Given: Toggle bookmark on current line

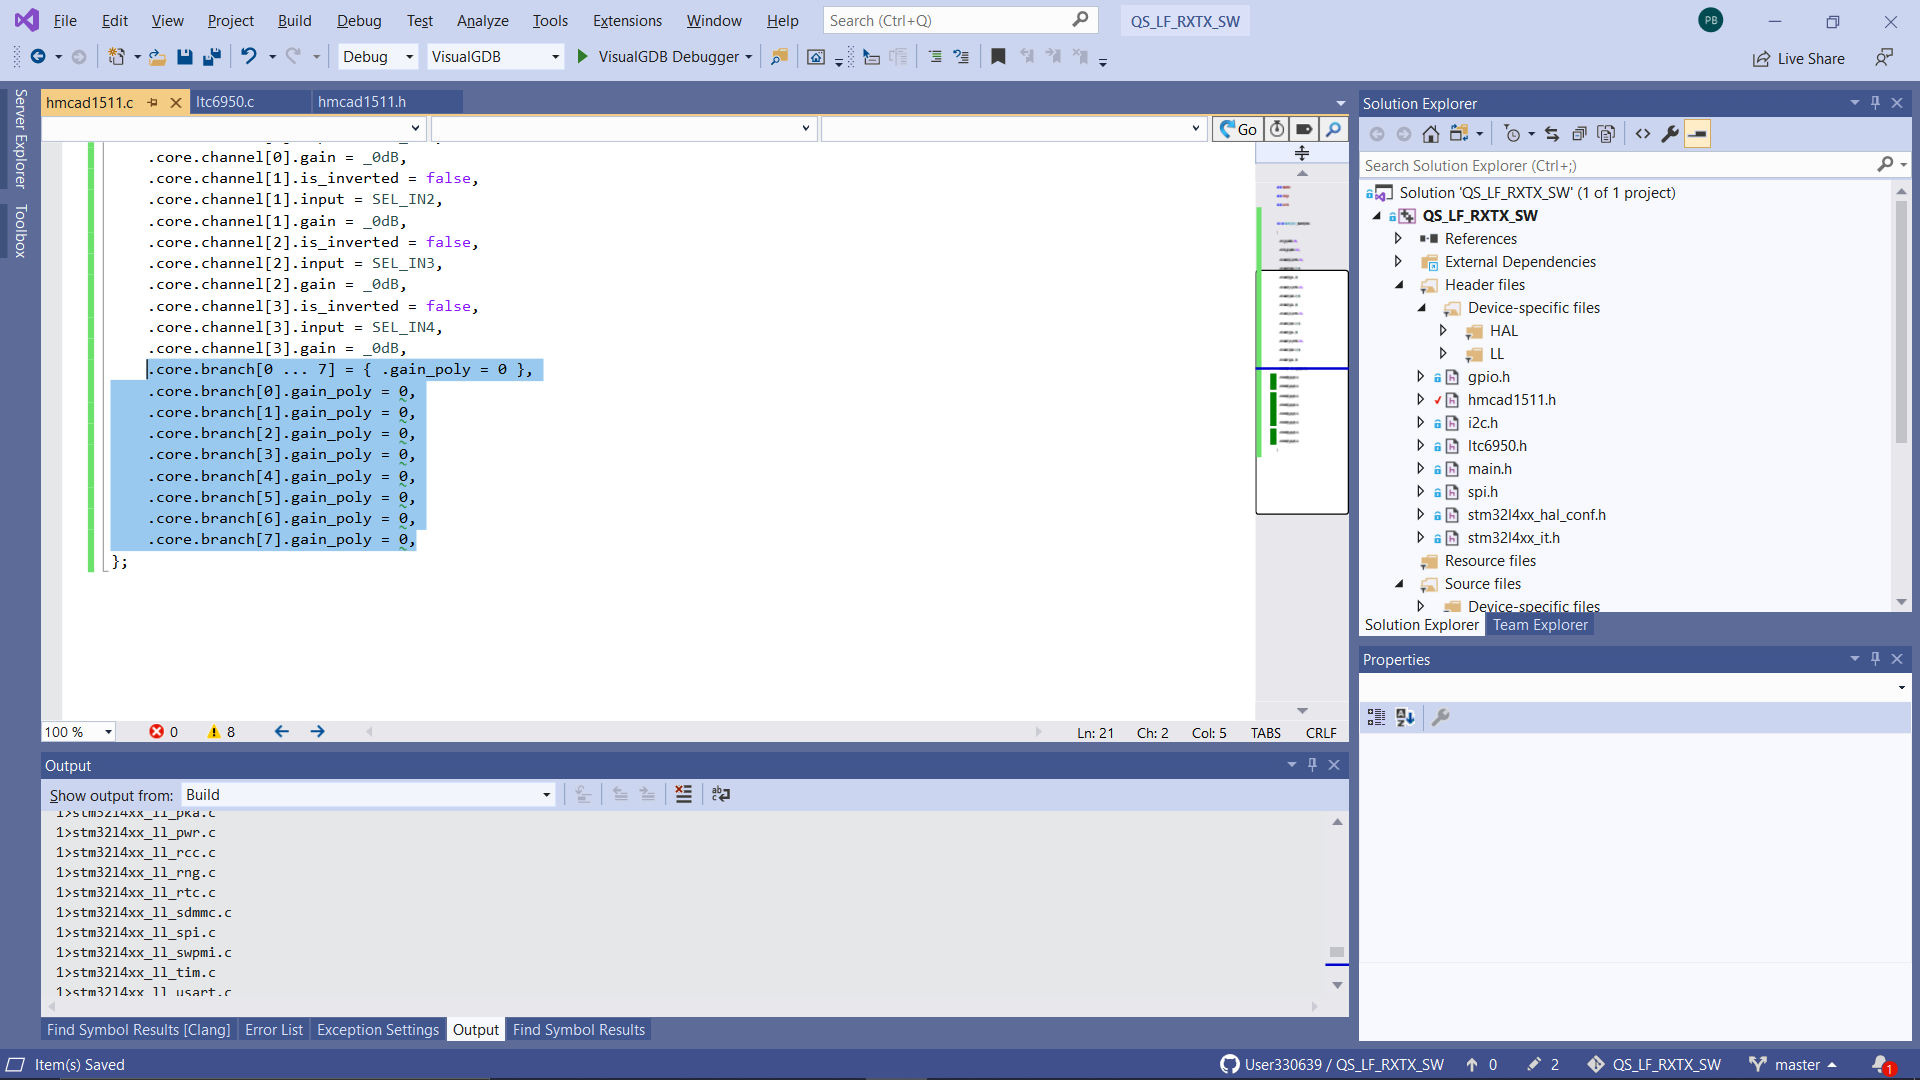Looking at the screenshot, I should point(997,57).
